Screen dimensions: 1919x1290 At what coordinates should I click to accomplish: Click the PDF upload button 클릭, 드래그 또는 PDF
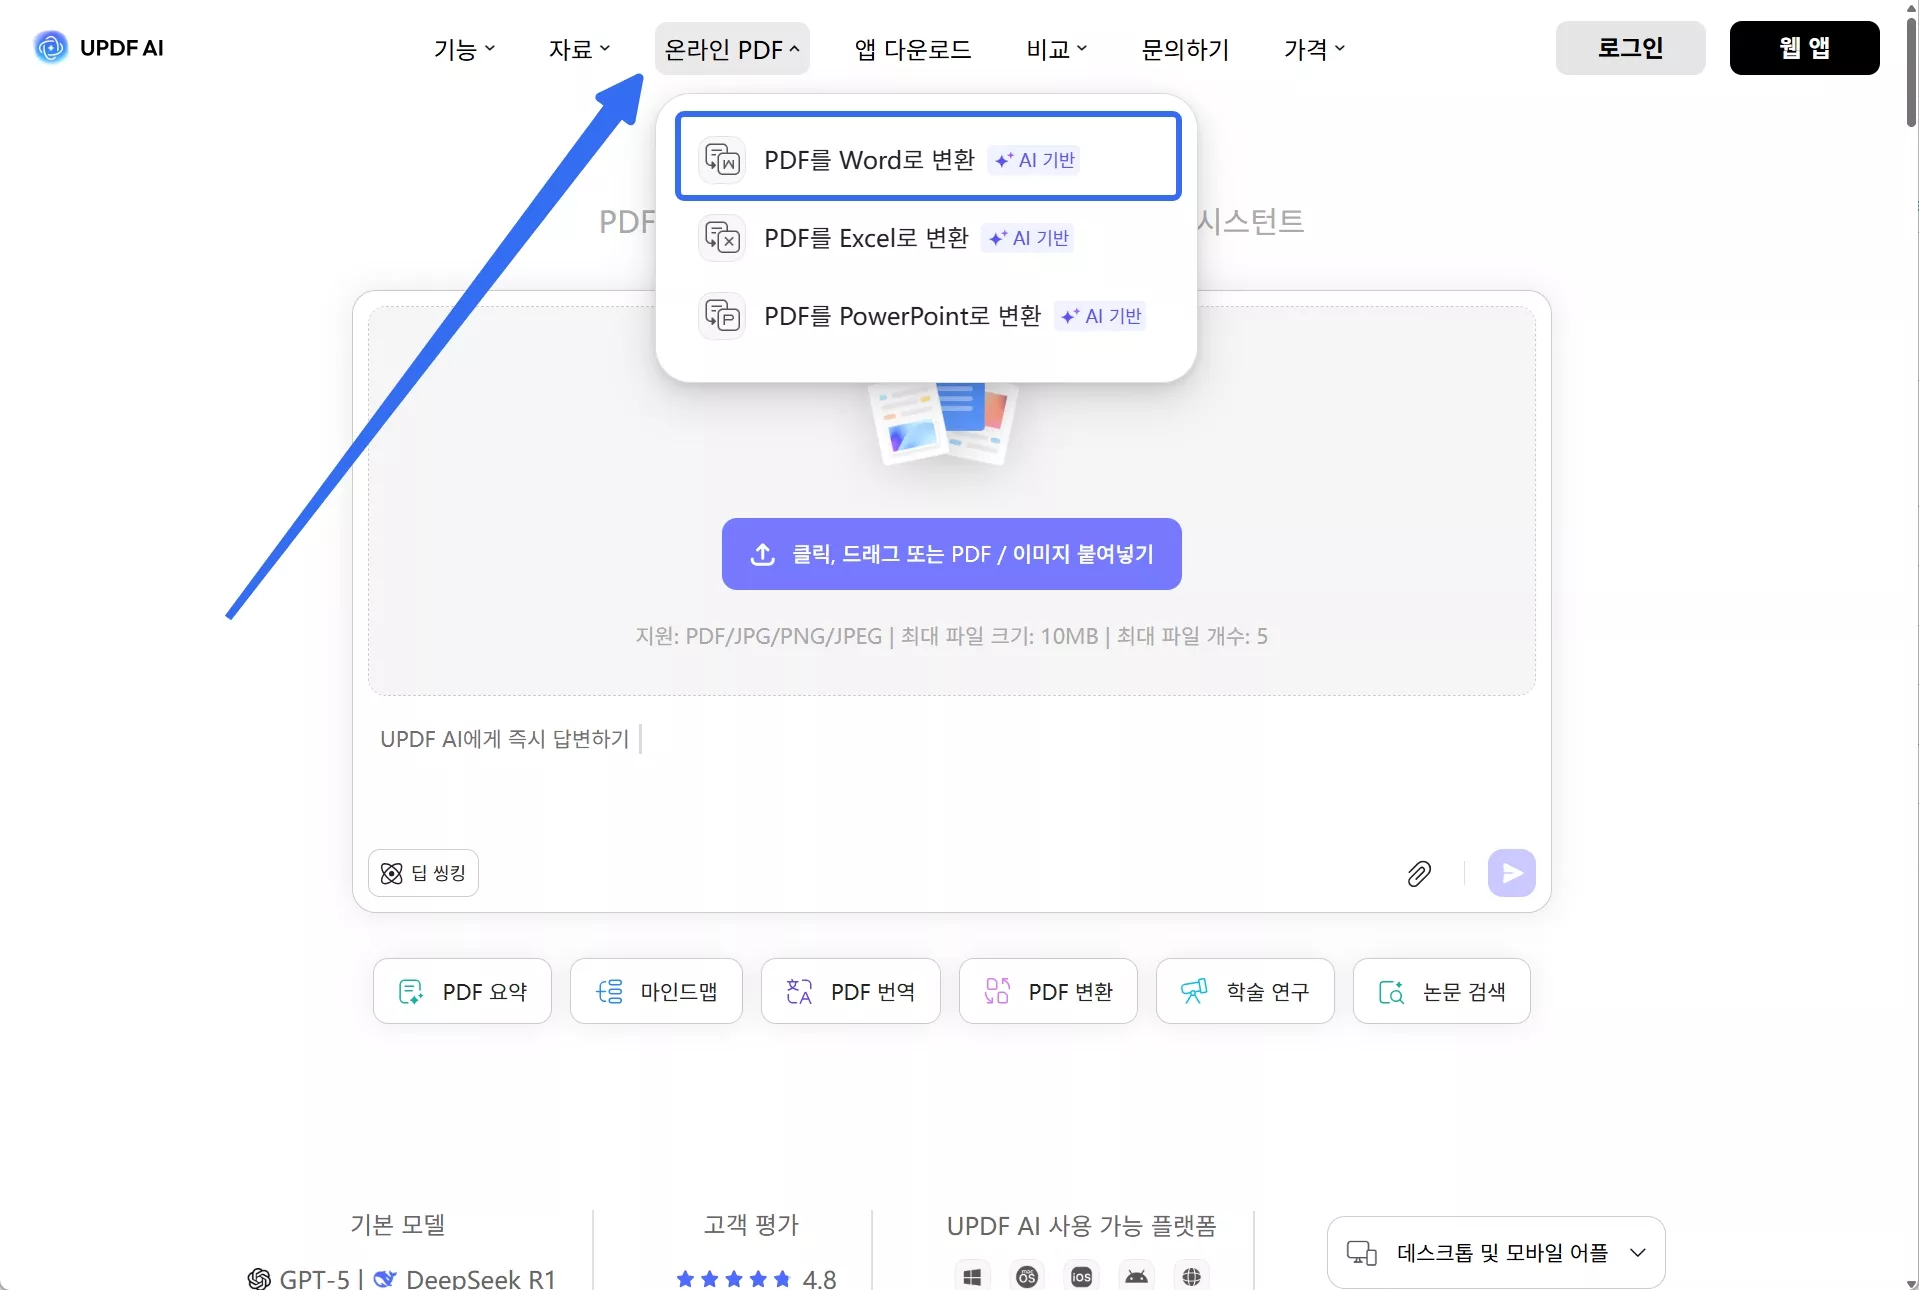coord(951,554)
